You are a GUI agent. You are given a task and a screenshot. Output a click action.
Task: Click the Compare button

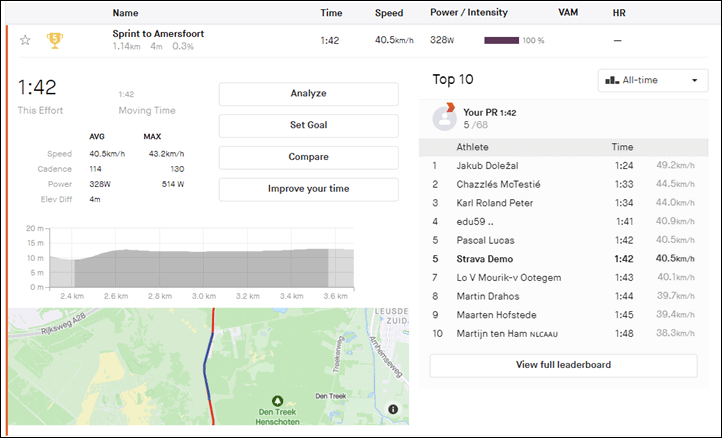click(309, 157)
